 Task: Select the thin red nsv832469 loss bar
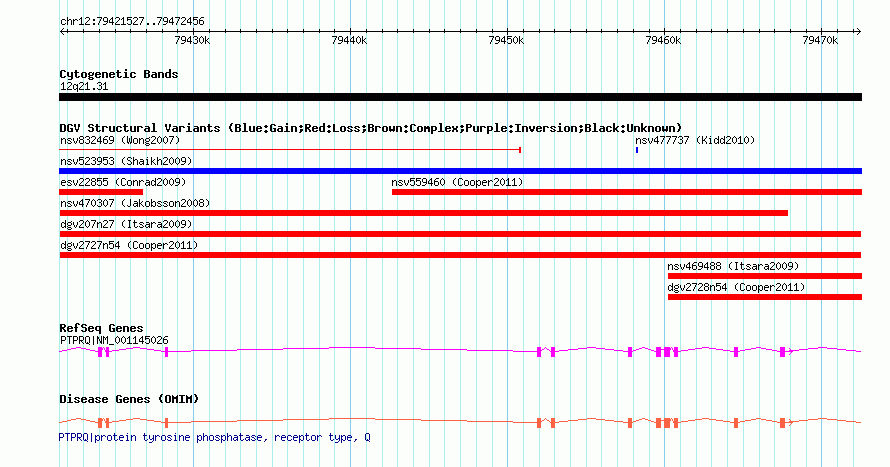pos(290,150)
